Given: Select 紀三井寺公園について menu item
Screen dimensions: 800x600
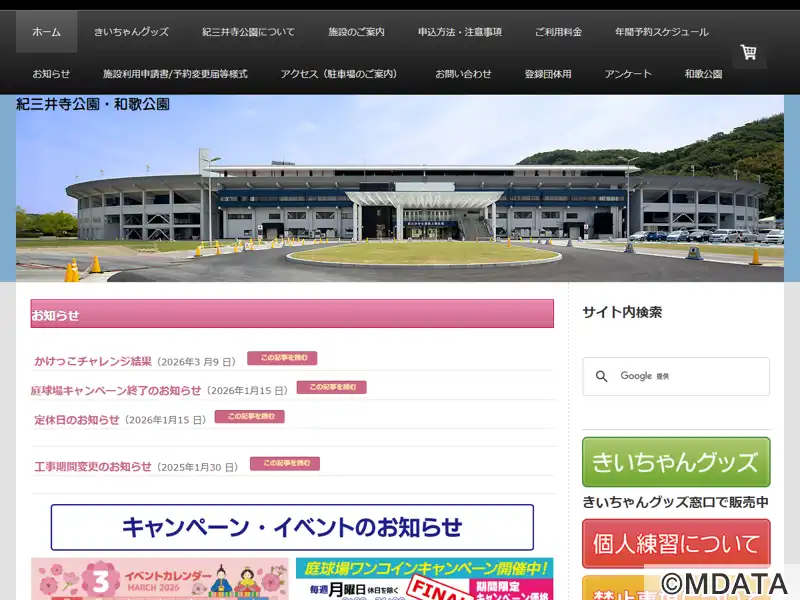Looking at the screenshot, I should tap(248, 32).
